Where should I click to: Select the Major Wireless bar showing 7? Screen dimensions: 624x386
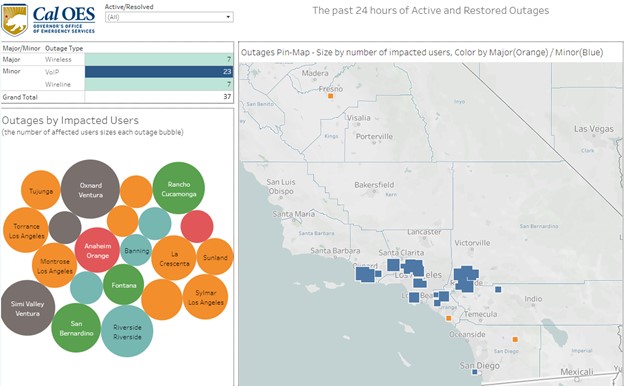point(159,59)
